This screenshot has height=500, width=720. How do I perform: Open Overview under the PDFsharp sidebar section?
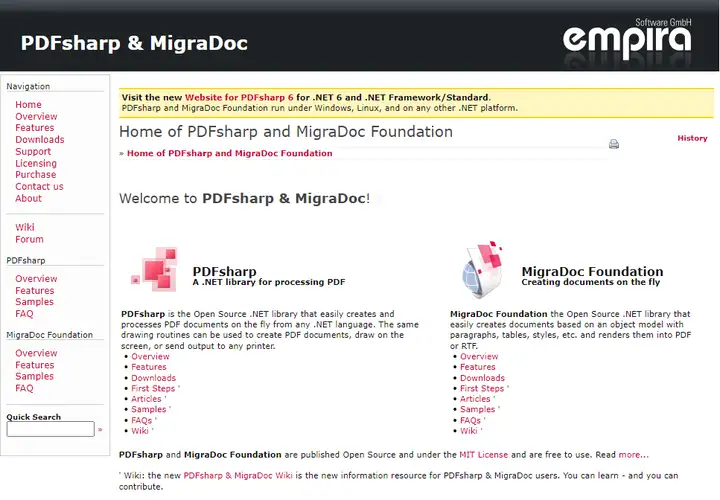click(x=36, y=279)
